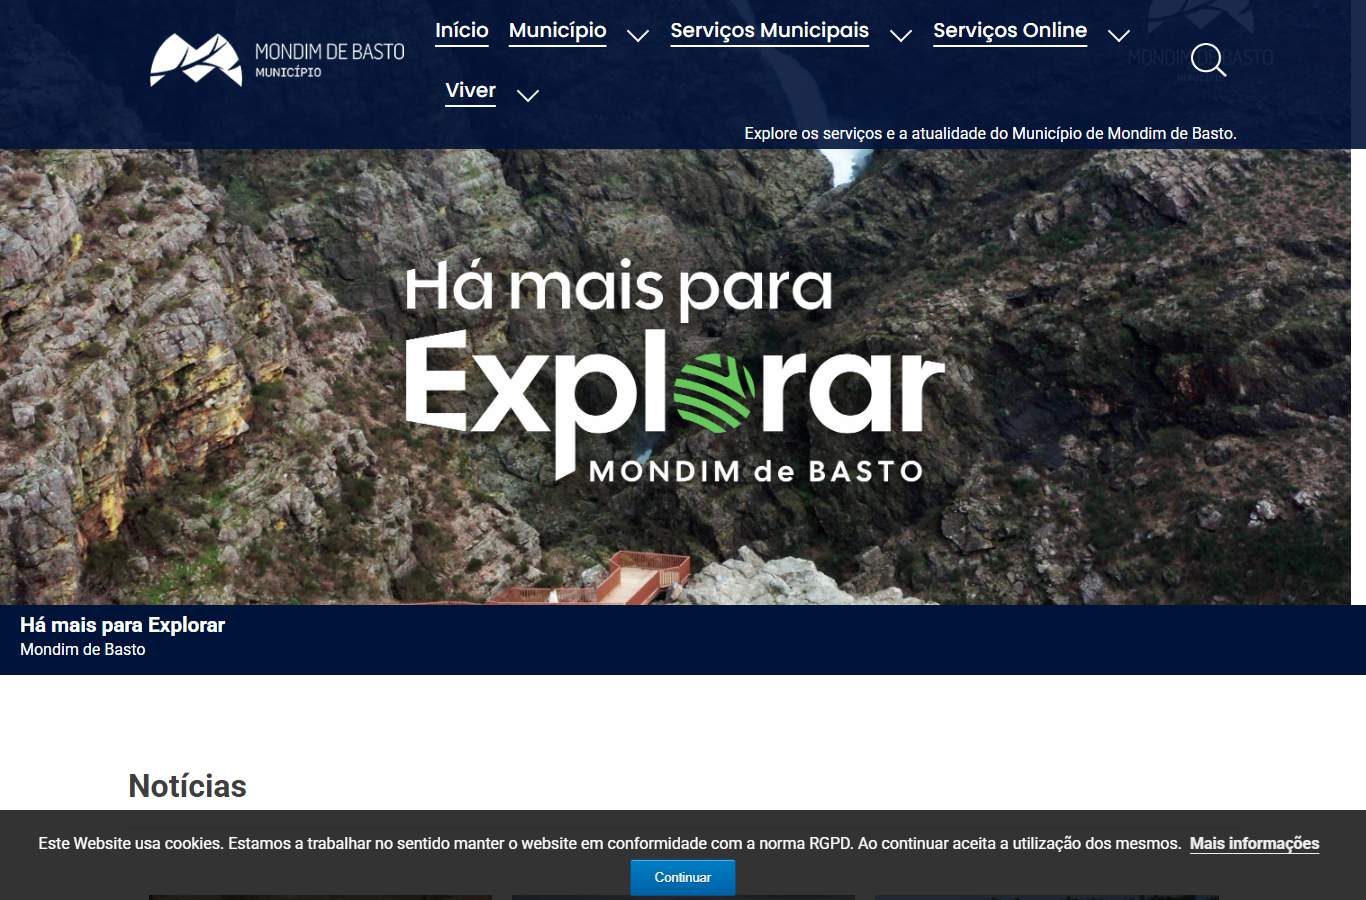This screenshot has width=1366, height=900.
Task: Click the Há mais para Explorar banner image
Action: click(675, 377)
